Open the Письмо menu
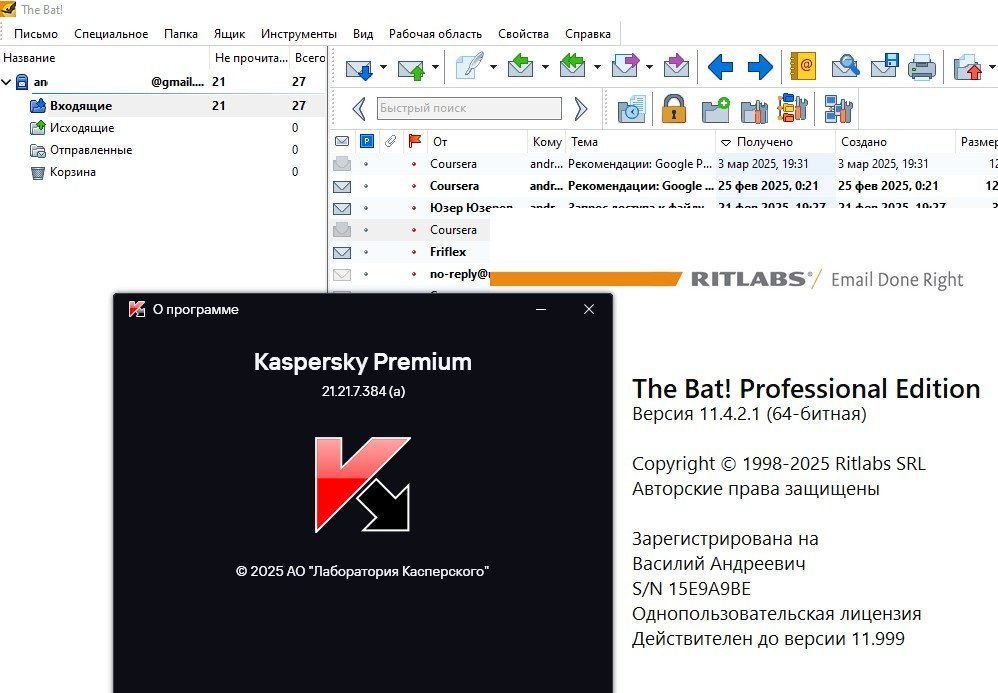 [36, 34]
